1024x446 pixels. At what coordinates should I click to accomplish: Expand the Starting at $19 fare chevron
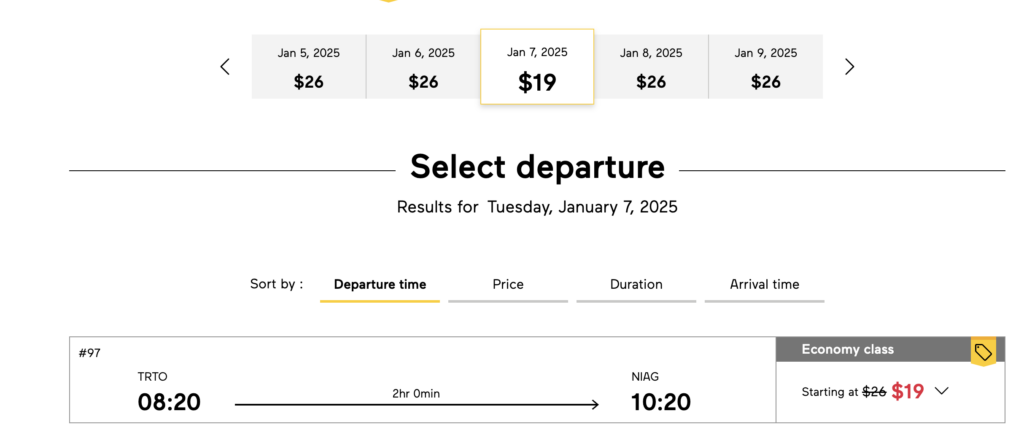(941, 391)
